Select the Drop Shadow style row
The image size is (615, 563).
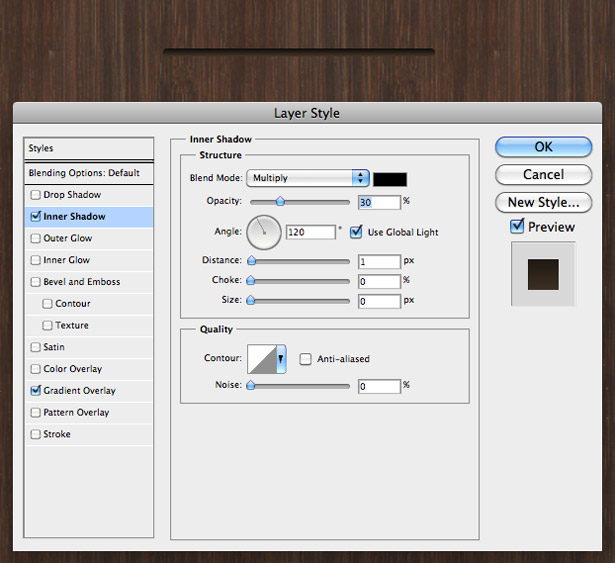click(89, 195)
